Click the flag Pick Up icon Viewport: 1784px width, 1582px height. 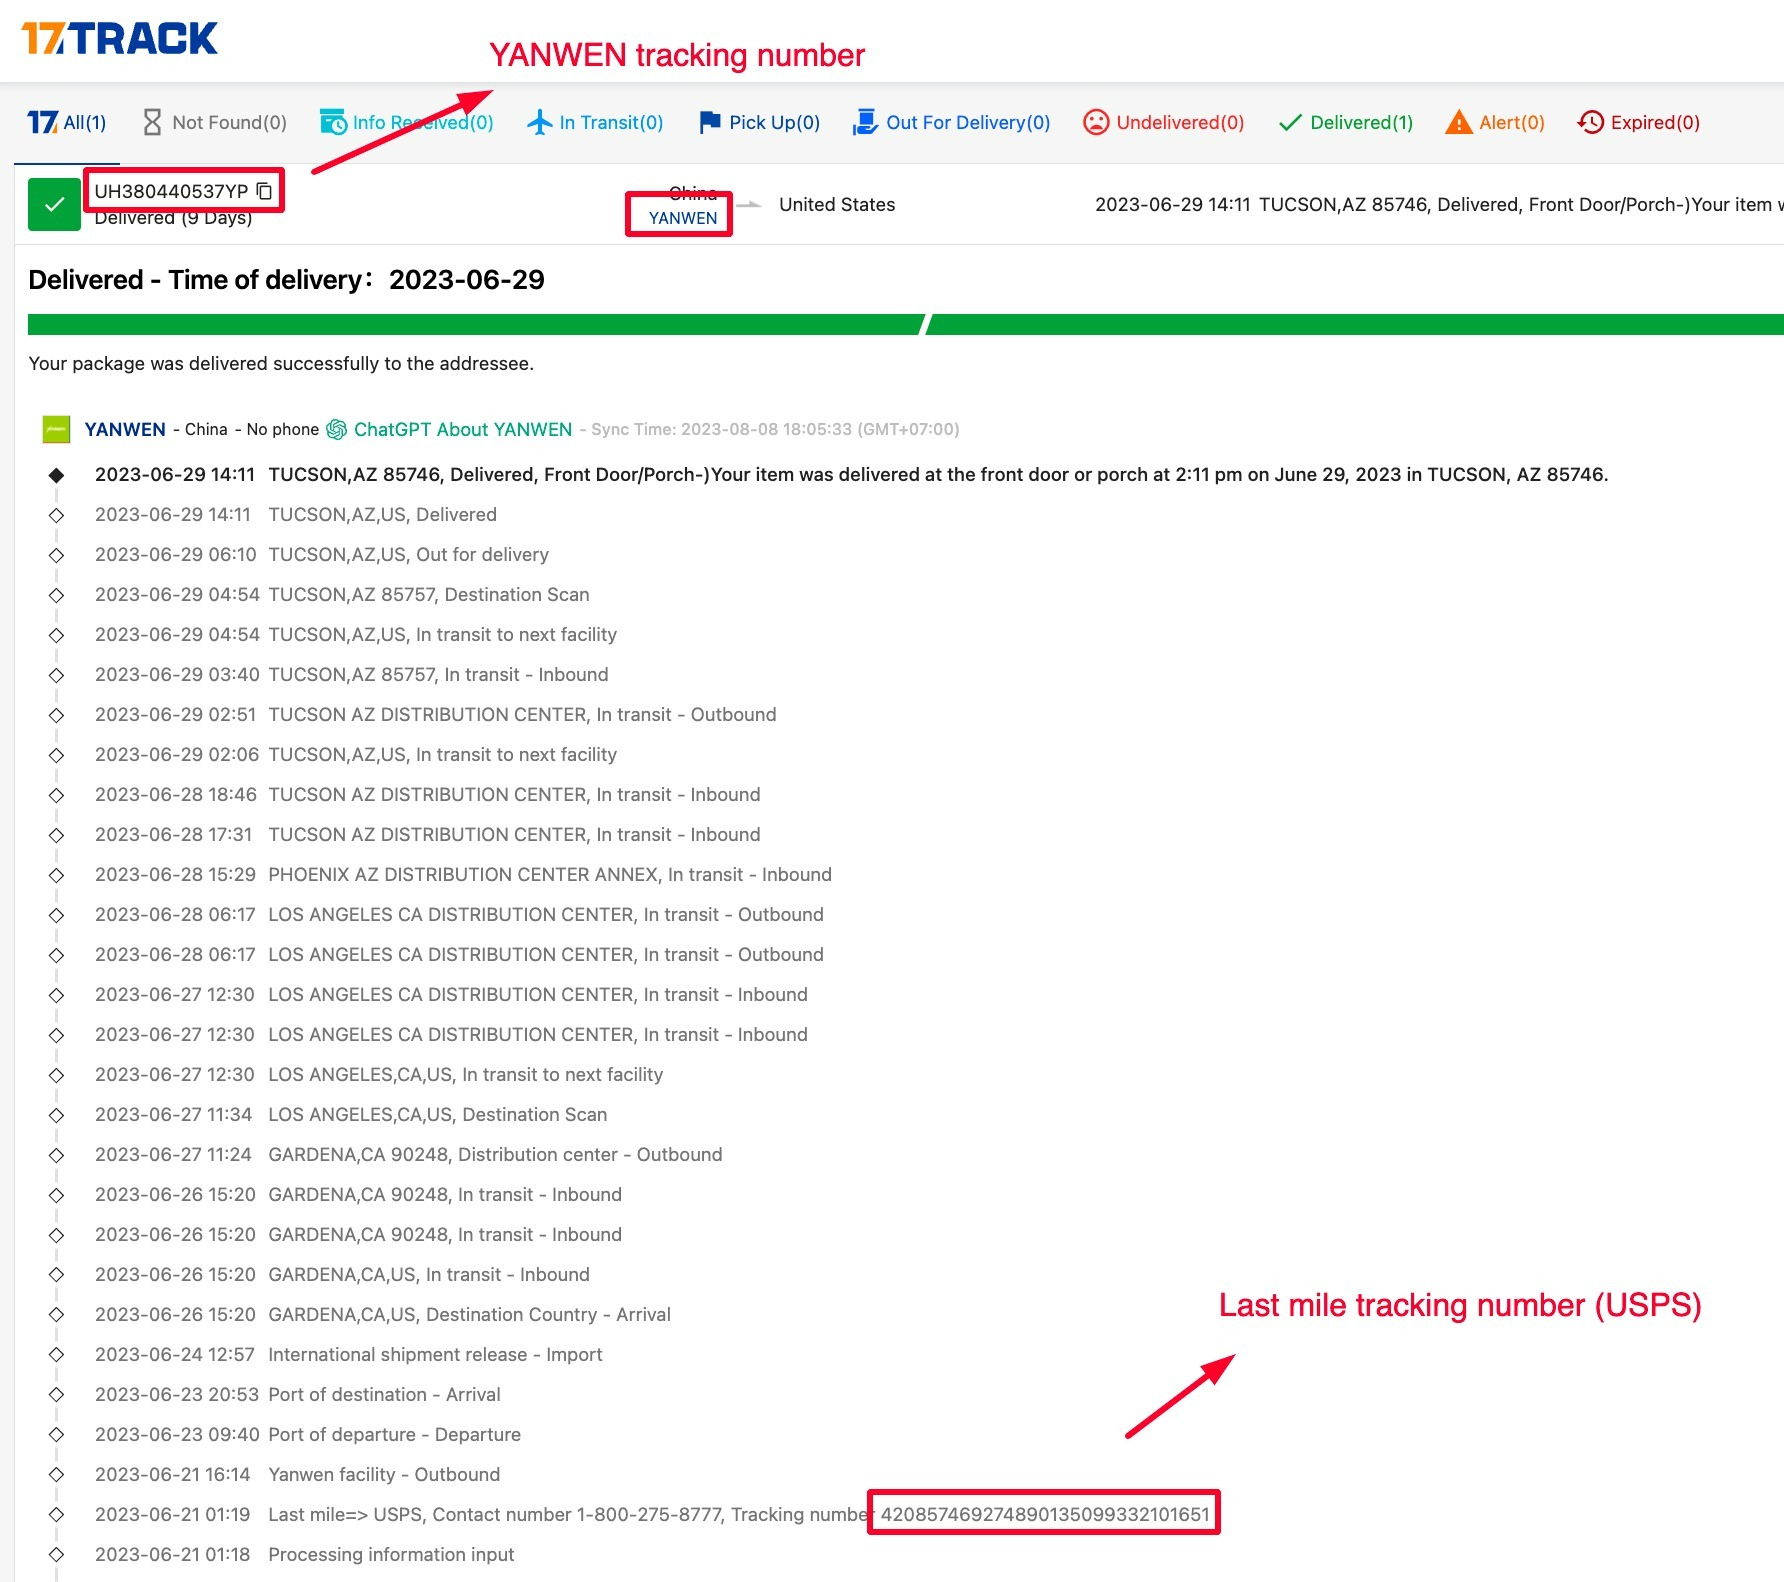[710, 122]
